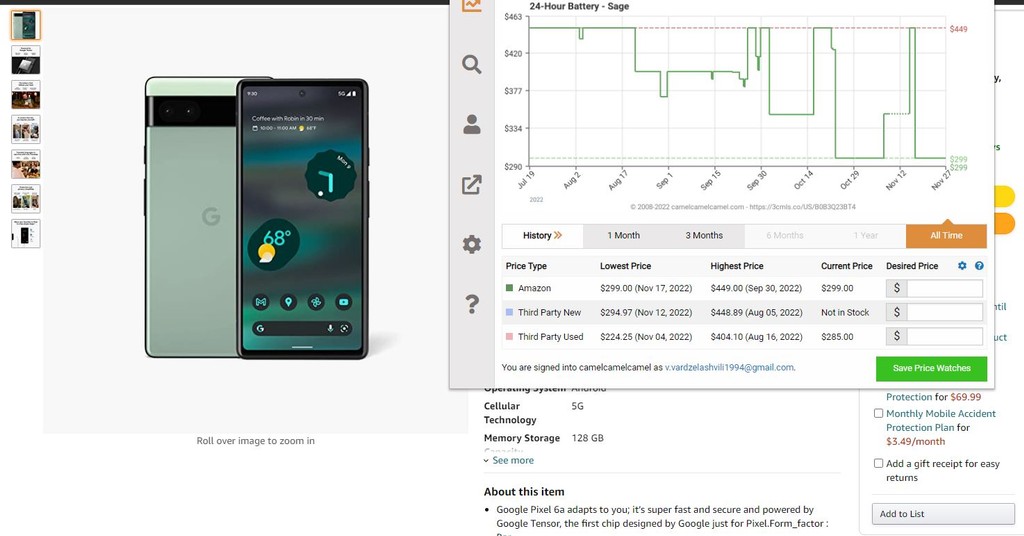
Task: Check Monthly Mobile Accident Protection Plan box
Action: coord(878,413)
